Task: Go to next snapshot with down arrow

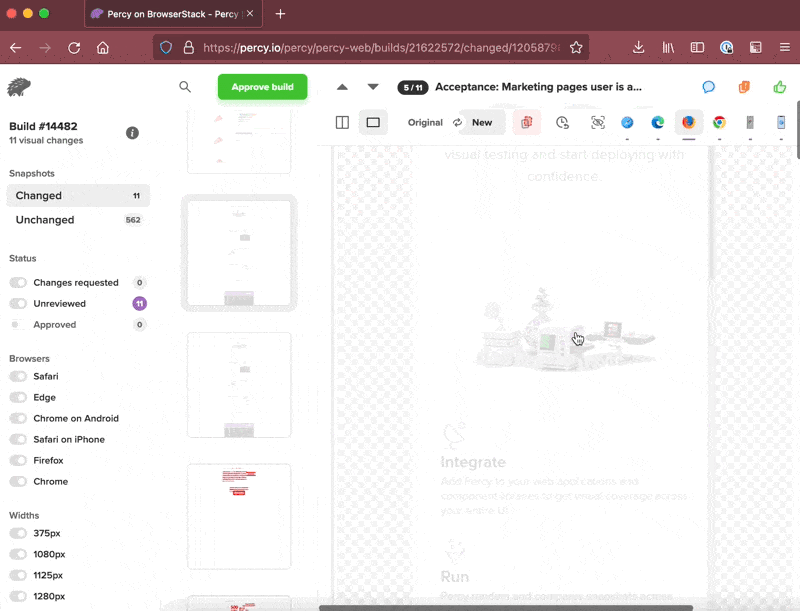Action: tap(373, 87)
